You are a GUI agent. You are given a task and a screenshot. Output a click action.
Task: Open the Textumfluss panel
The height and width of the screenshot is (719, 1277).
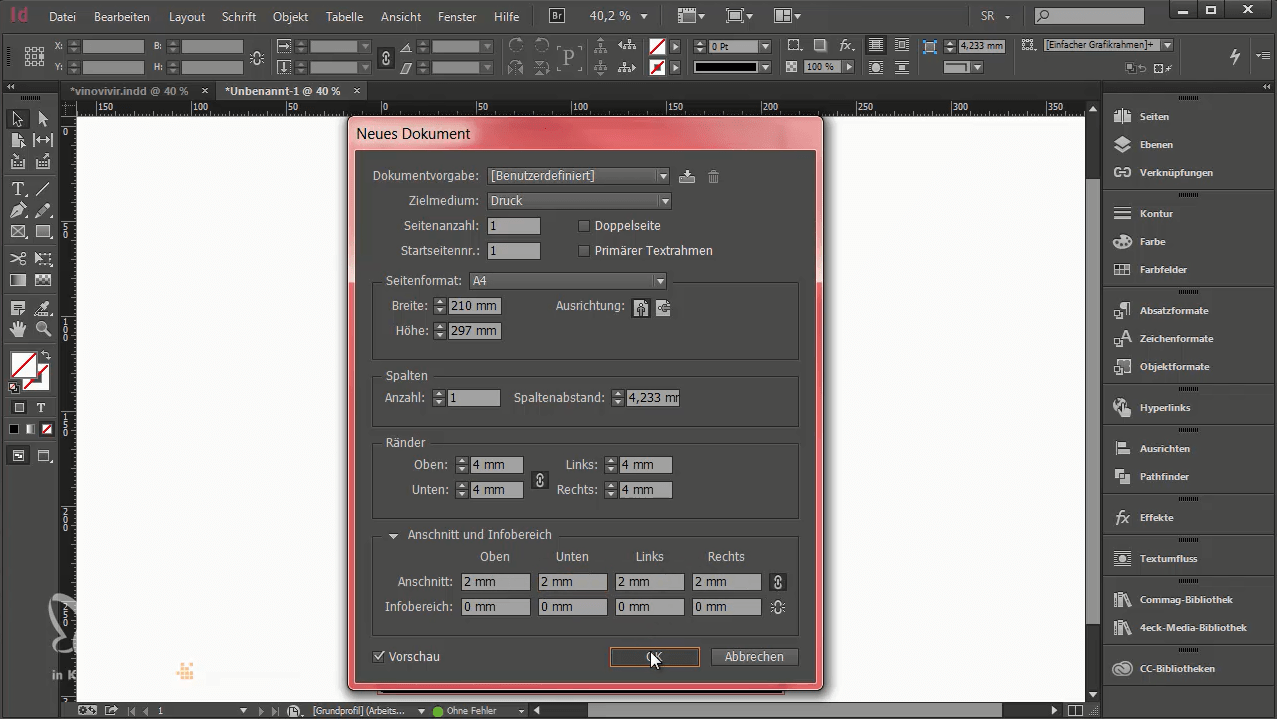click(x=1167, y=559)
